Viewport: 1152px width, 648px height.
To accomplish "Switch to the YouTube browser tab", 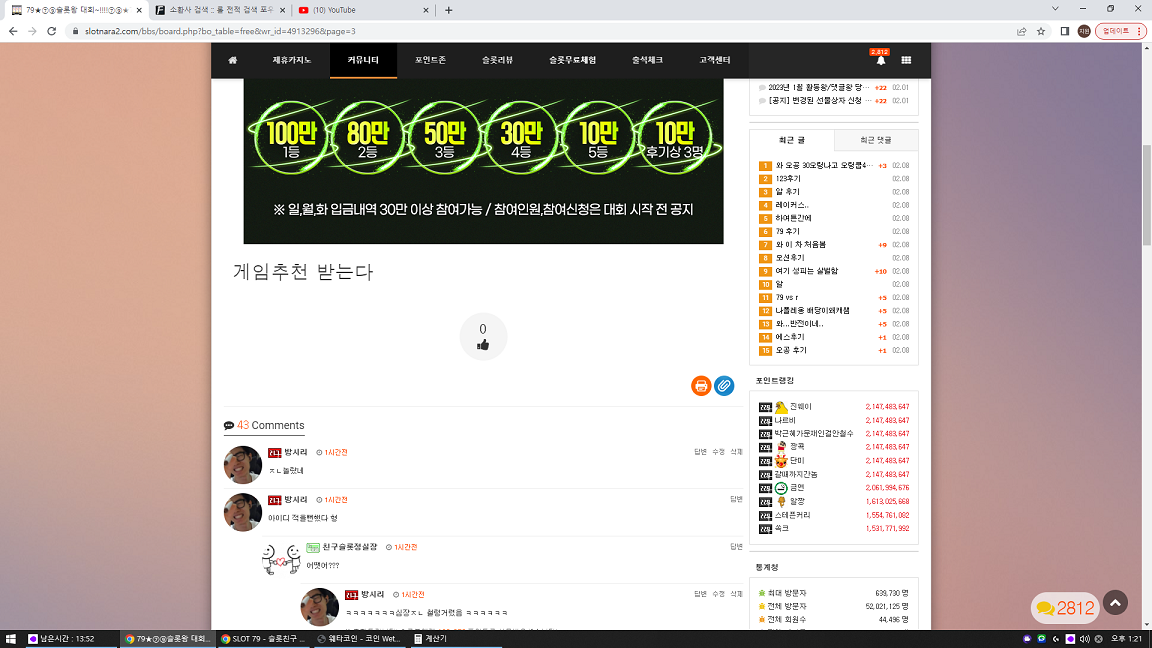I will (363, 10).
